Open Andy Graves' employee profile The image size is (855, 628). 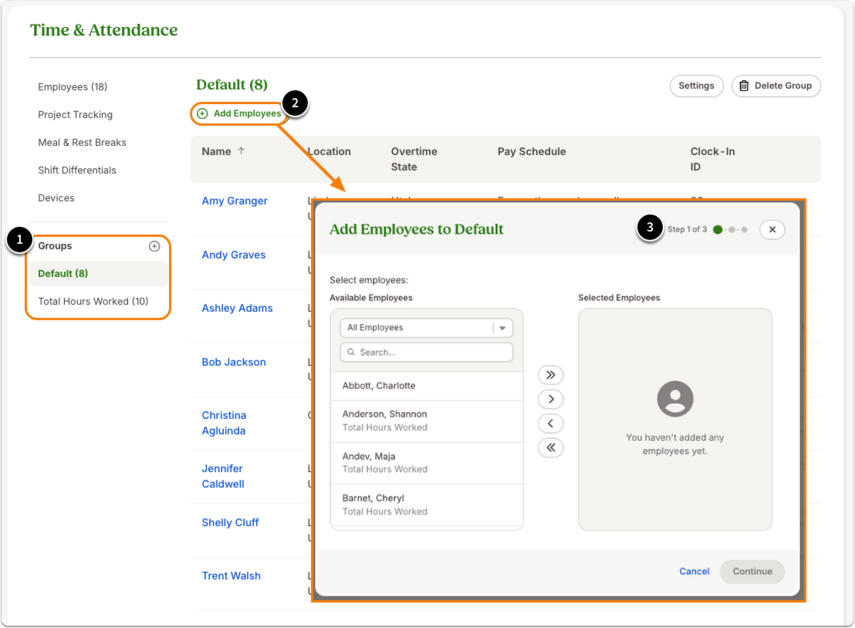[x=233, y=255]
